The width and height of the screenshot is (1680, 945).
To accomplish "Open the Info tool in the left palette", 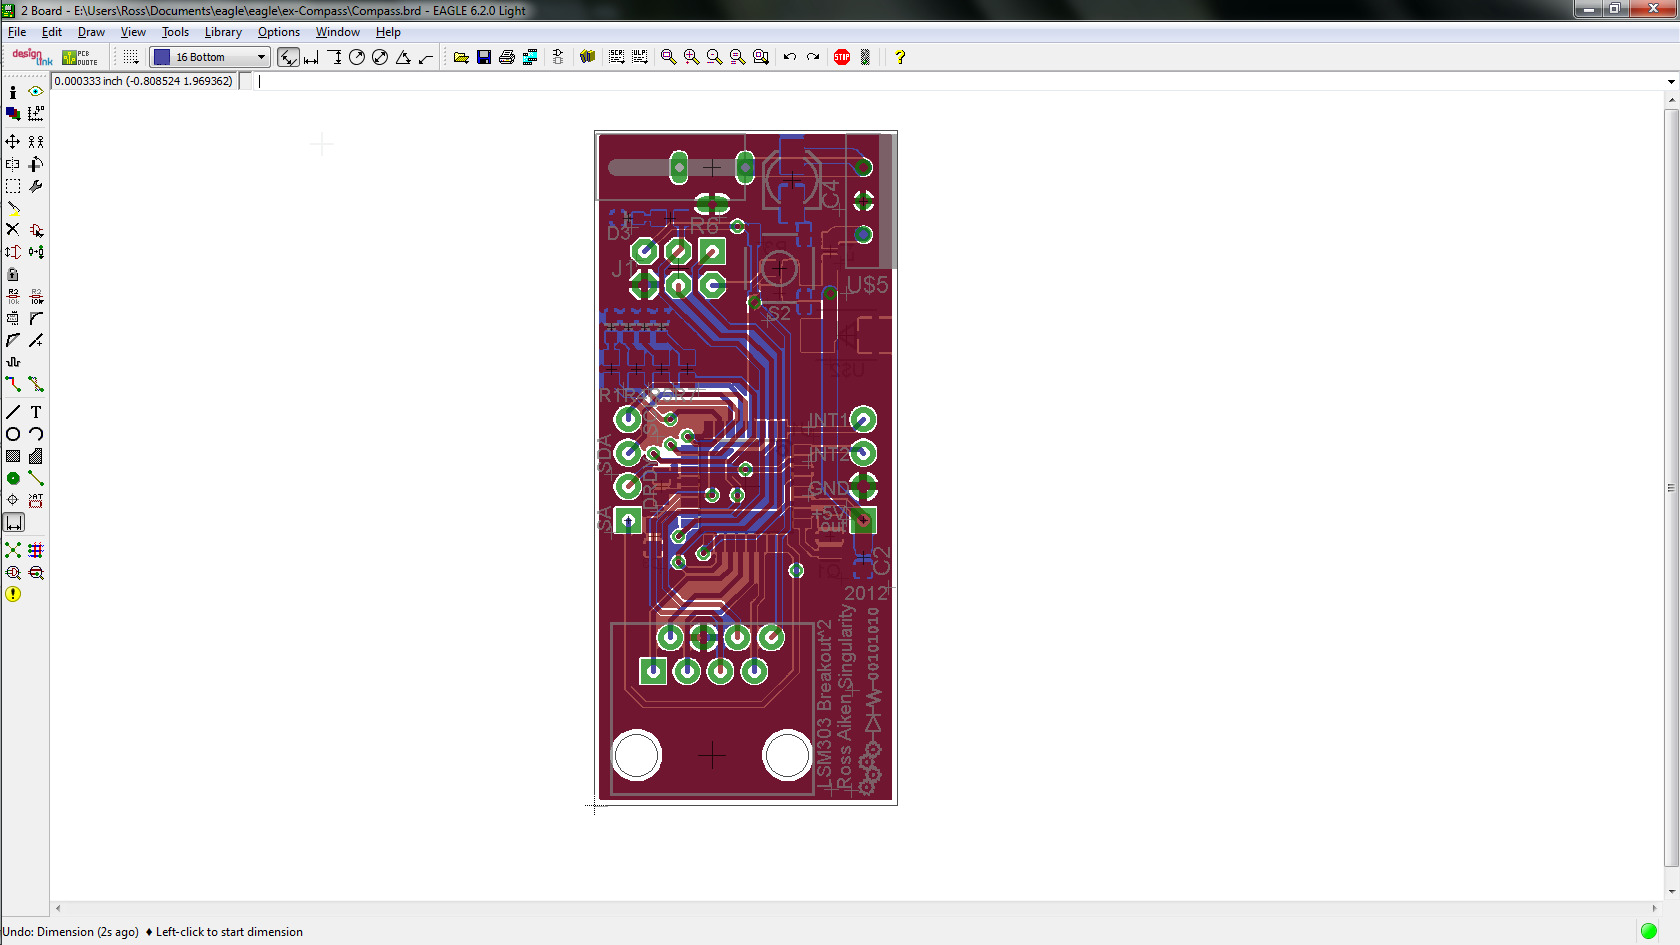I will pyautogui.click(x=12, y=92).
